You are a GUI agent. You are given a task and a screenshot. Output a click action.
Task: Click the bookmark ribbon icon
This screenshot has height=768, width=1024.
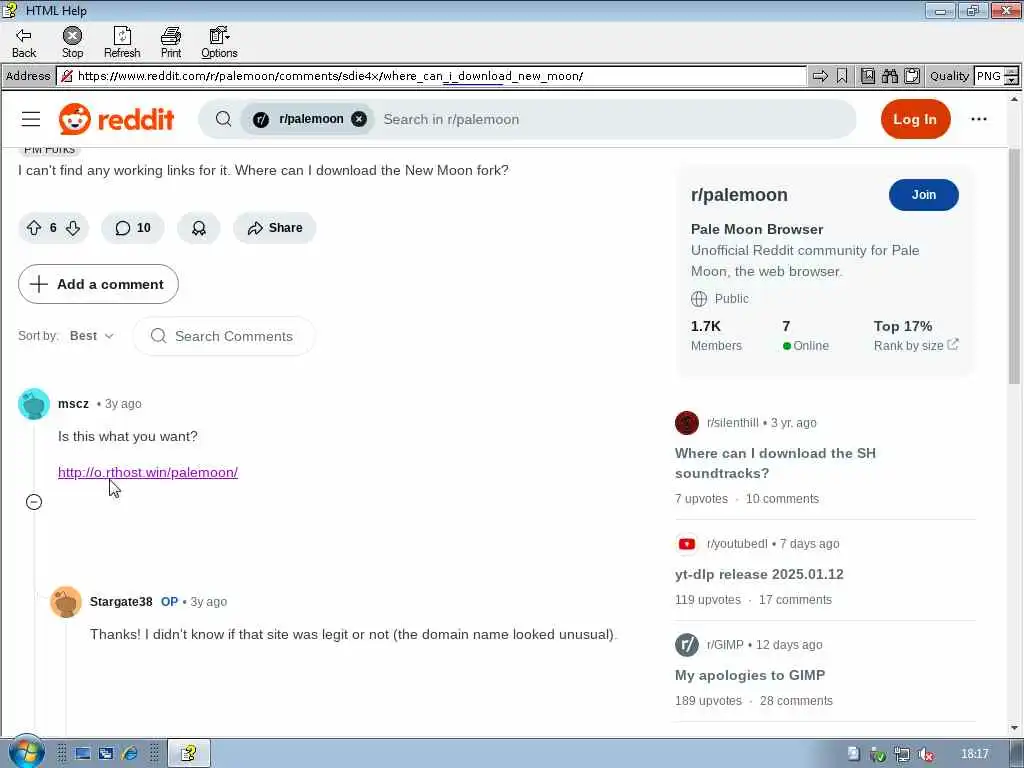tap(842, 76)
